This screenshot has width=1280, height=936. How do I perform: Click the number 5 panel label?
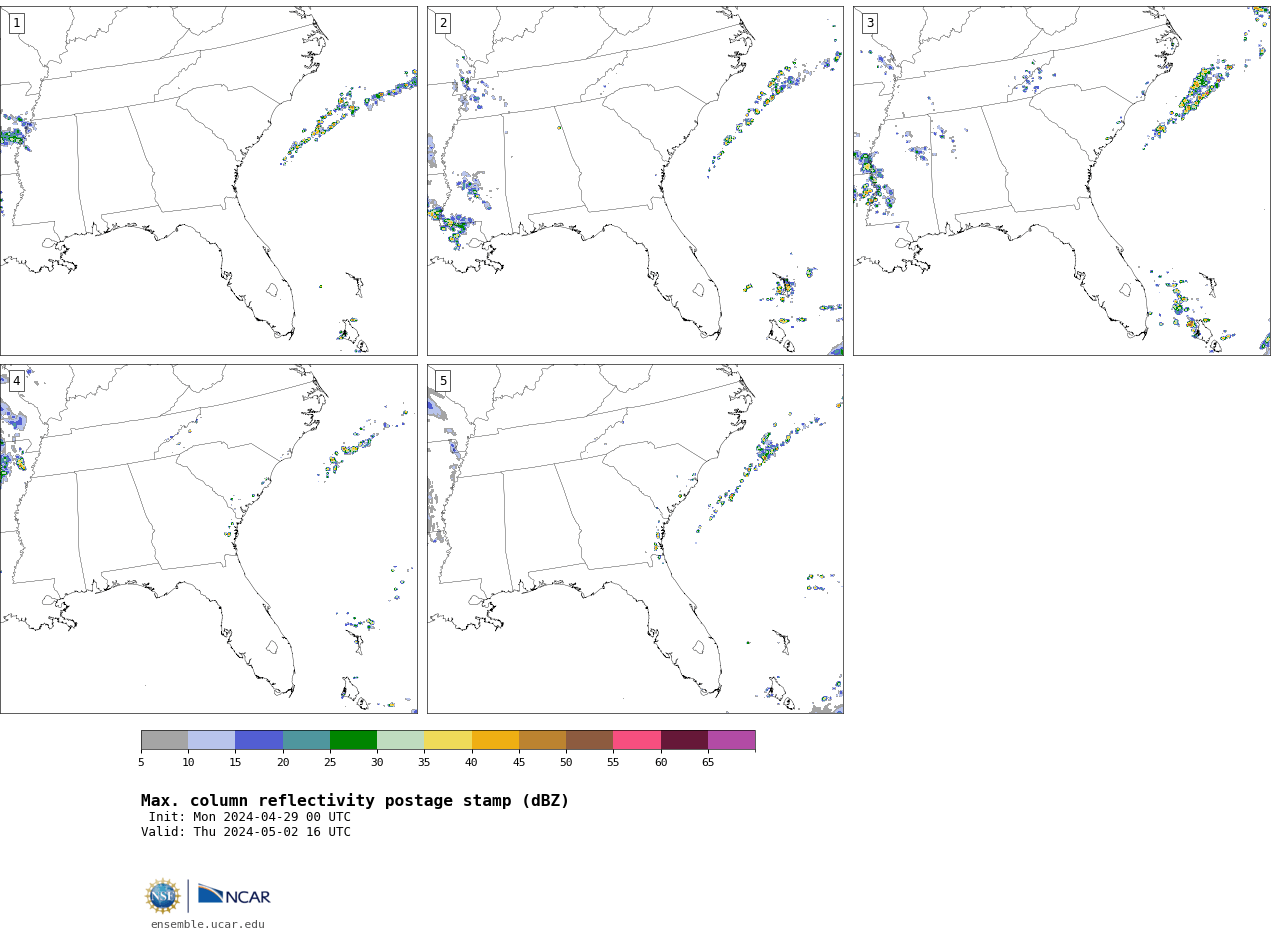(x=443, y=381)
